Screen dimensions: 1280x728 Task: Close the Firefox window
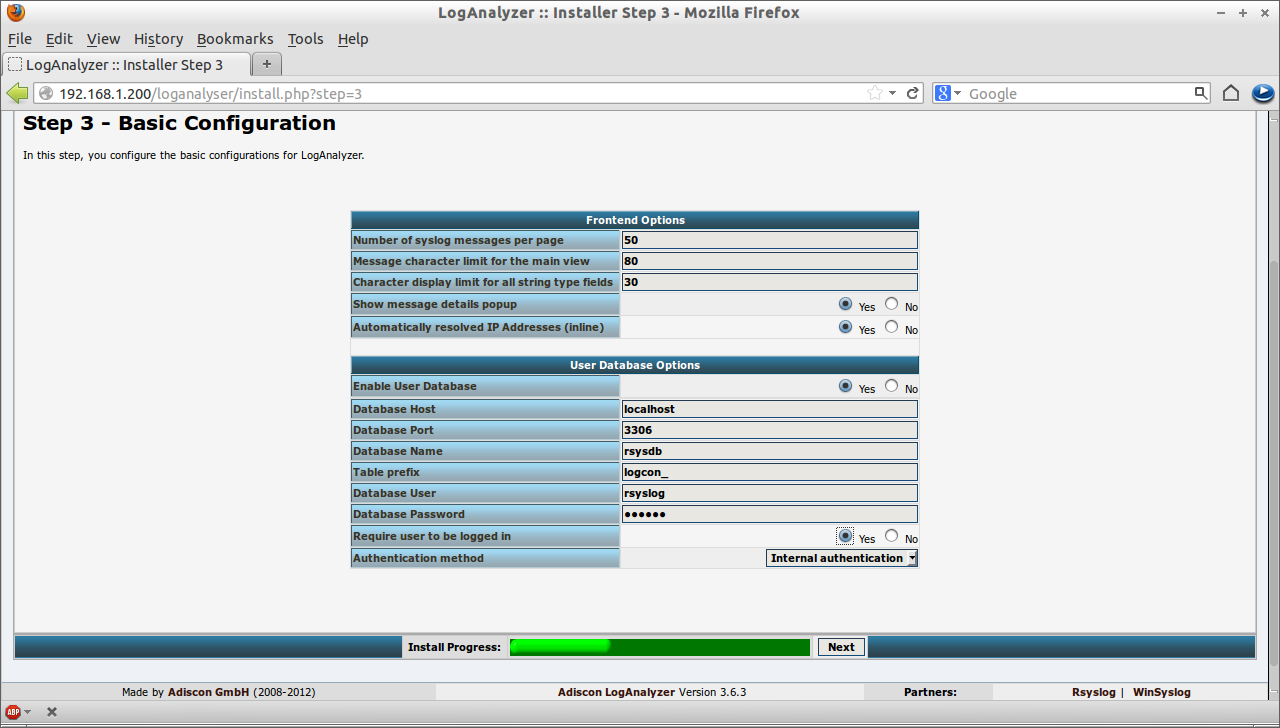click(x=1265, y=13)
